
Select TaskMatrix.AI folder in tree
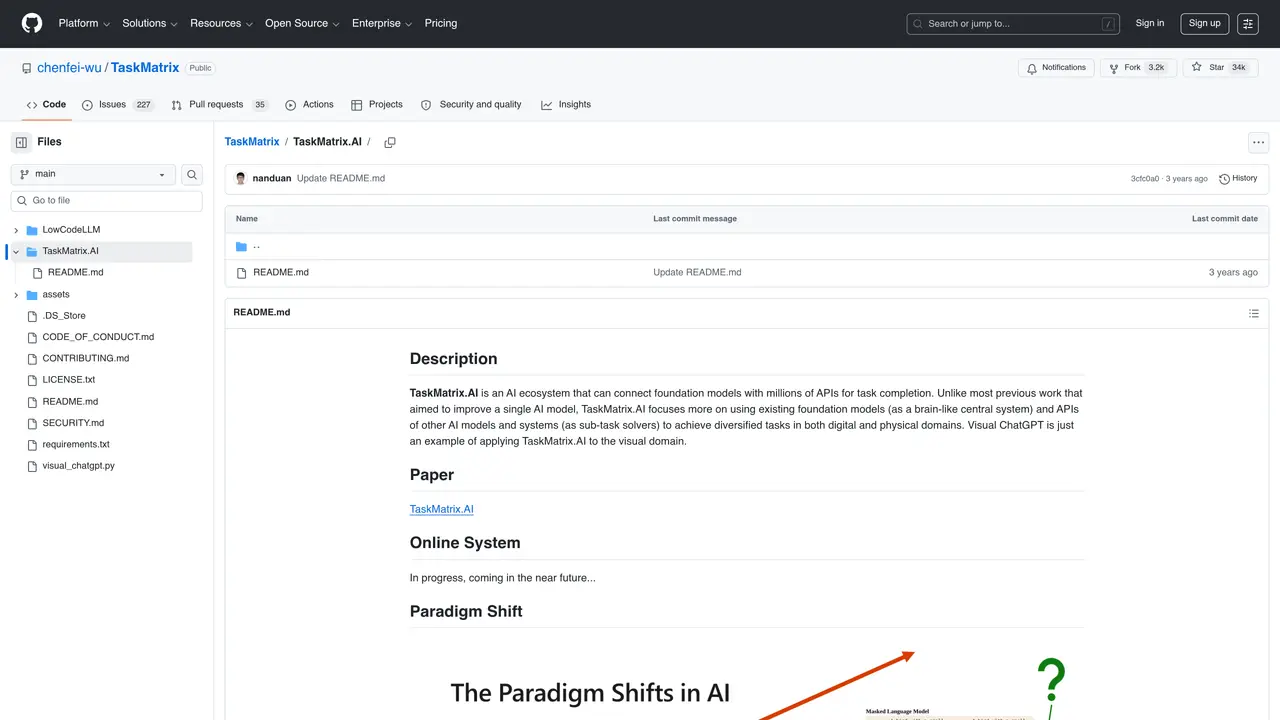pos(70,251)
